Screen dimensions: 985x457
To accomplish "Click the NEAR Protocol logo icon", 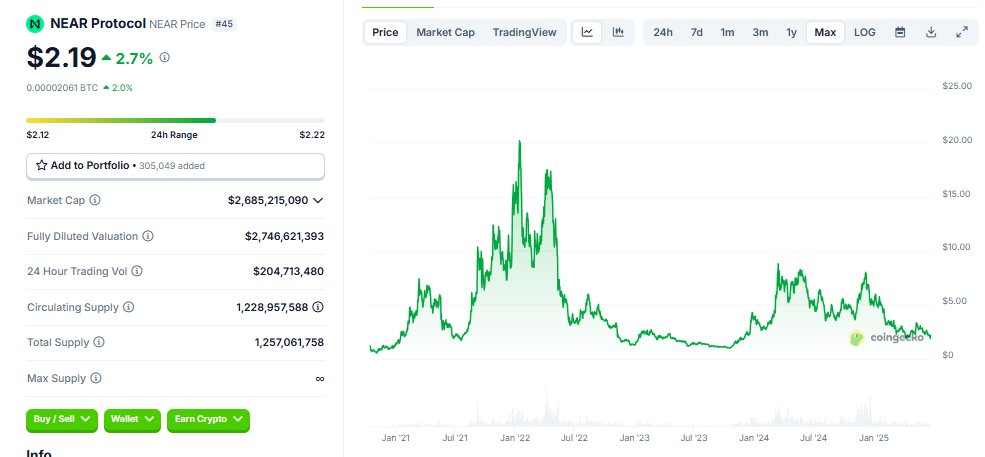I will click(x=35, y=24).
